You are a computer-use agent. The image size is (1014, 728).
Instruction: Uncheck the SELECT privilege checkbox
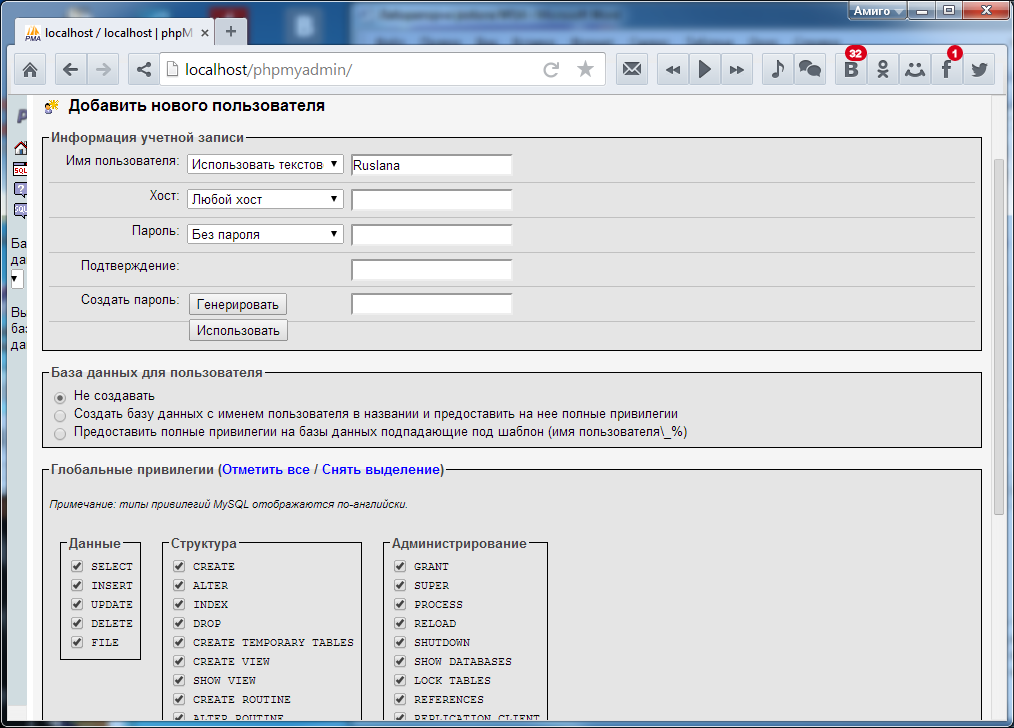[77, 566]
